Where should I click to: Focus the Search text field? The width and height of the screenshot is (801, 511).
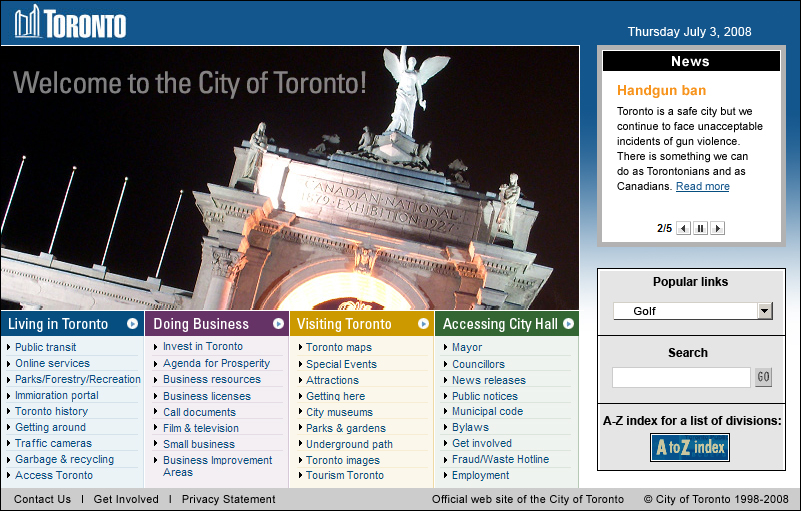[681, 377]
